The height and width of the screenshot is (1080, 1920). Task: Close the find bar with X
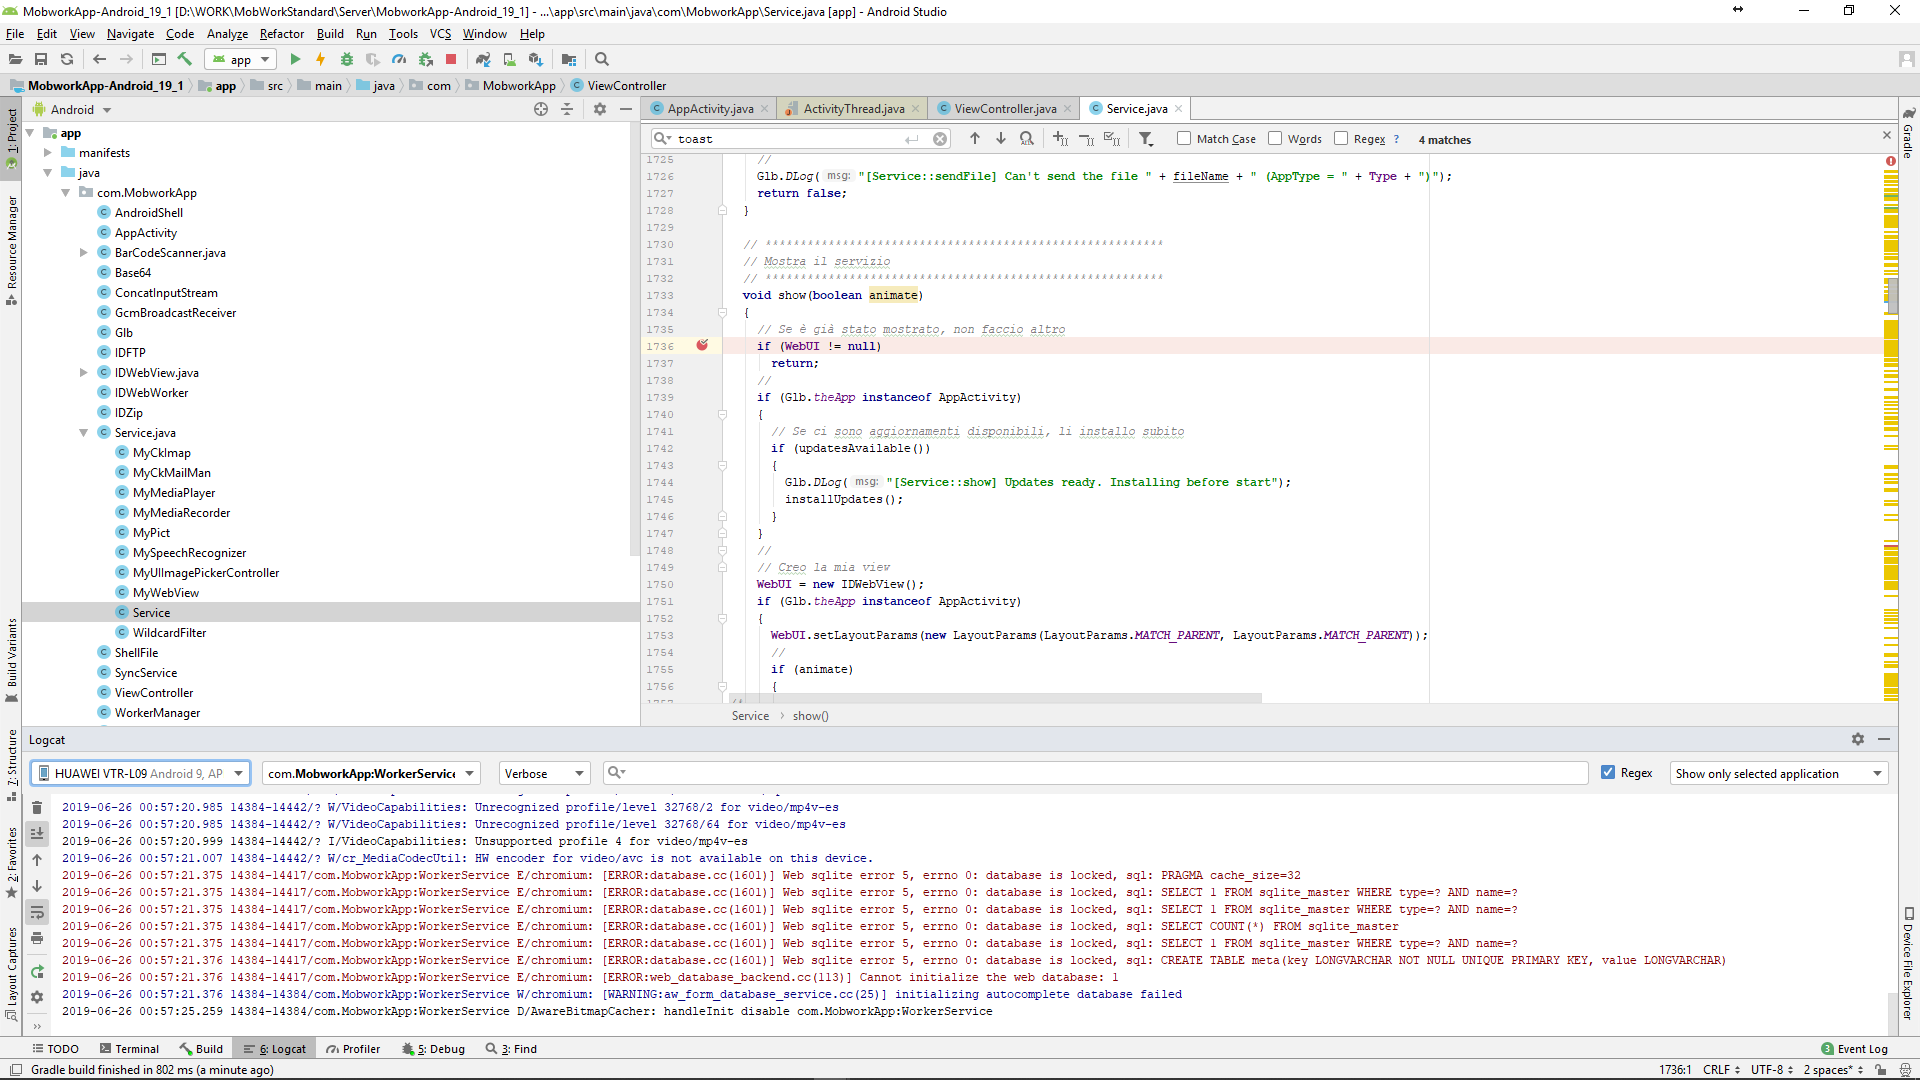1887,135
